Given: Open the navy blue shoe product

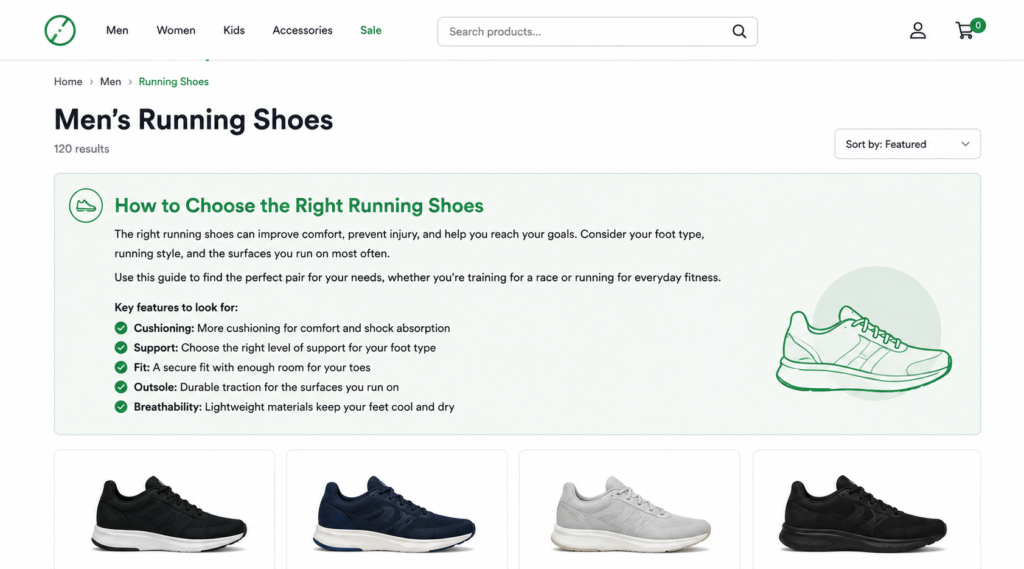Looking at the screenshot, I should [396, 513].
